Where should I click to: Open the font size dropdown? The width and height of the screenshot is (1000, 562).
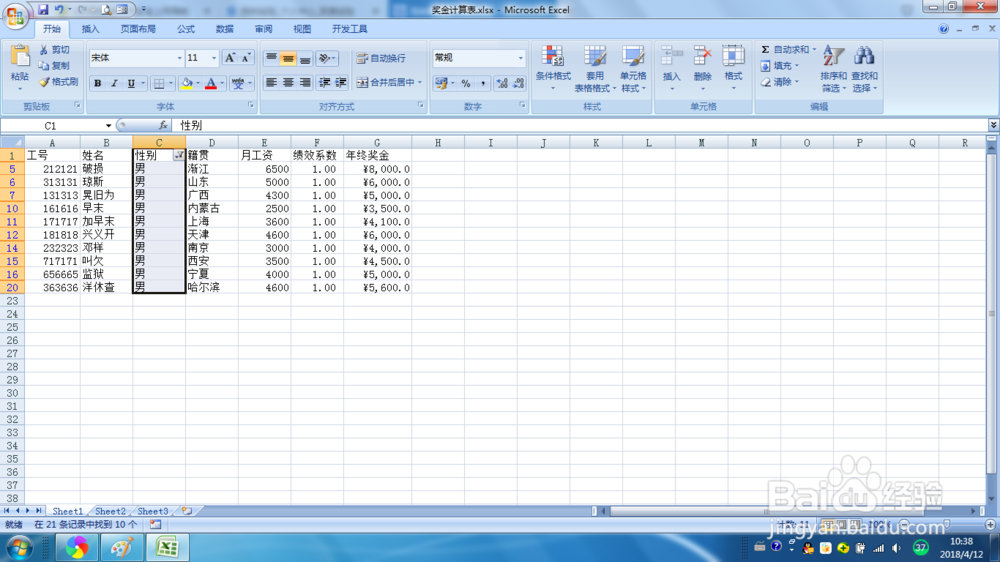[x=214, y=58]
